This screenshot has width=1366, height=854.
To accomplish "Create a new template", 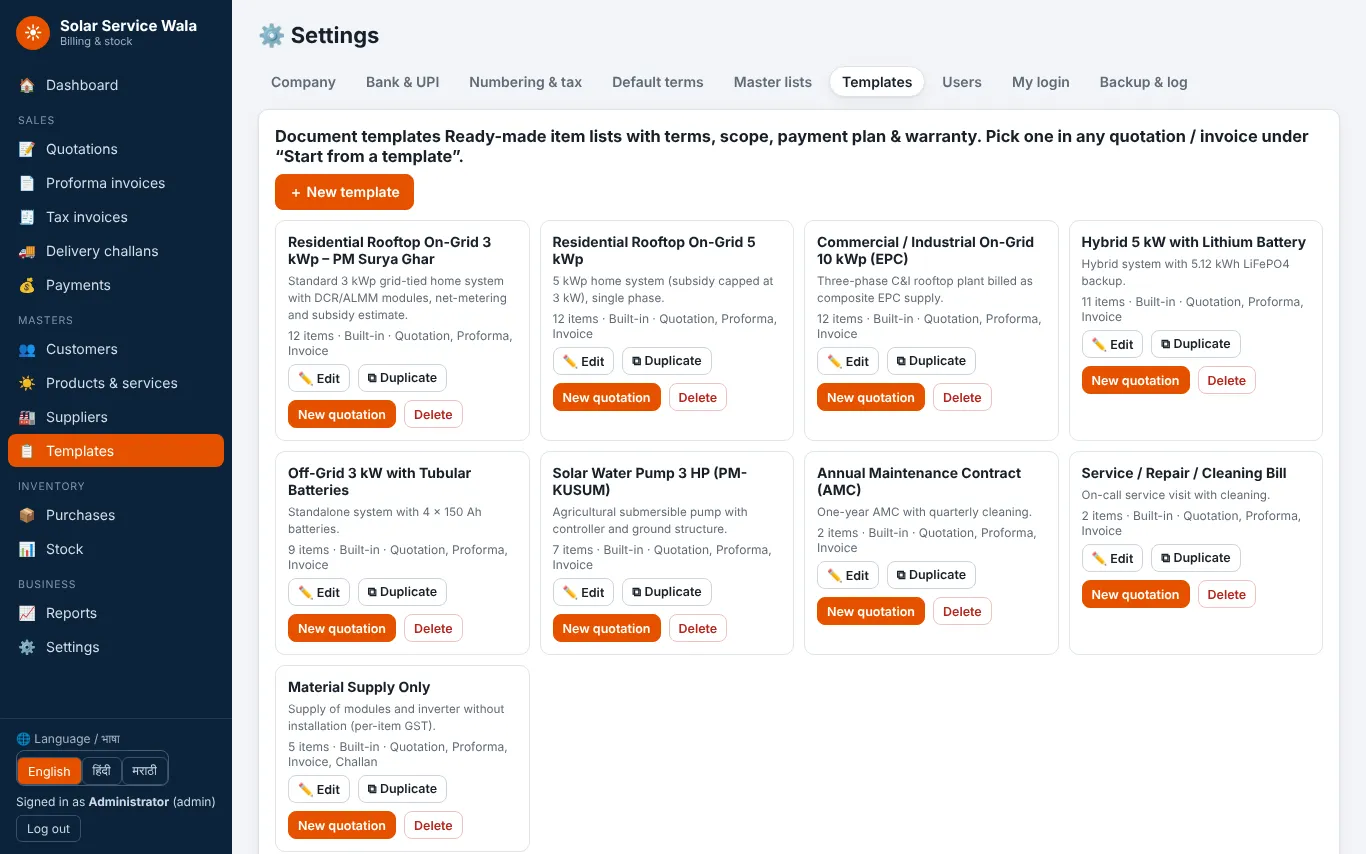I will tap(344, 192).
